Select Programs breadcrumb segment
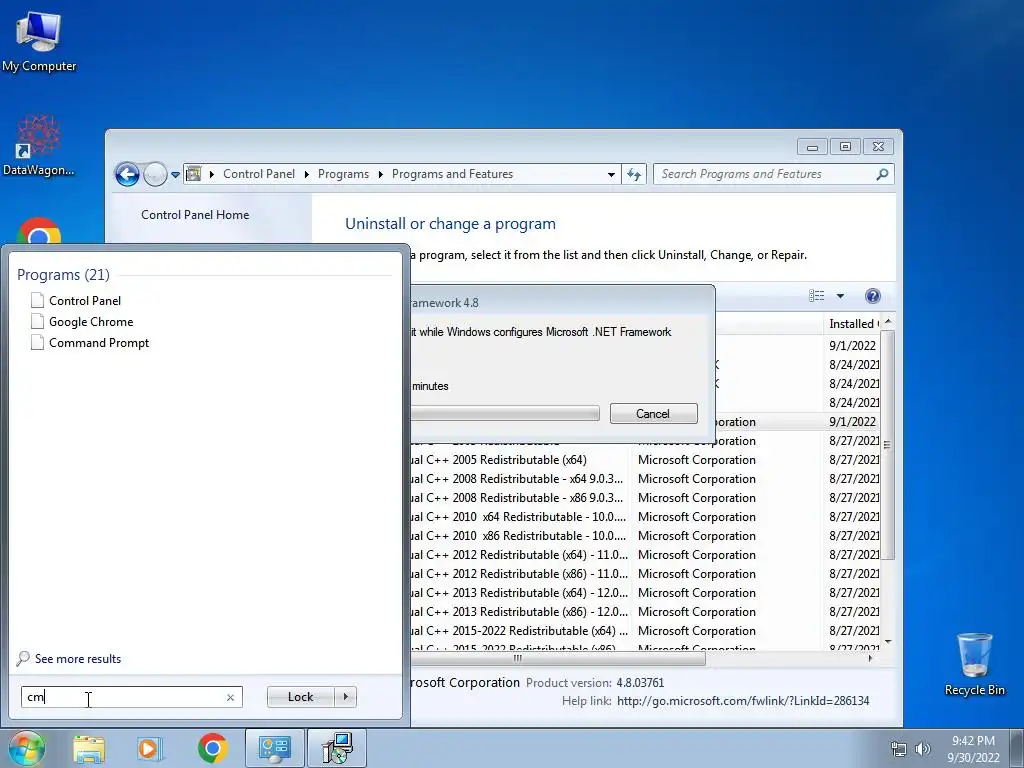1024x768 pixels. [x=343, y=174]
